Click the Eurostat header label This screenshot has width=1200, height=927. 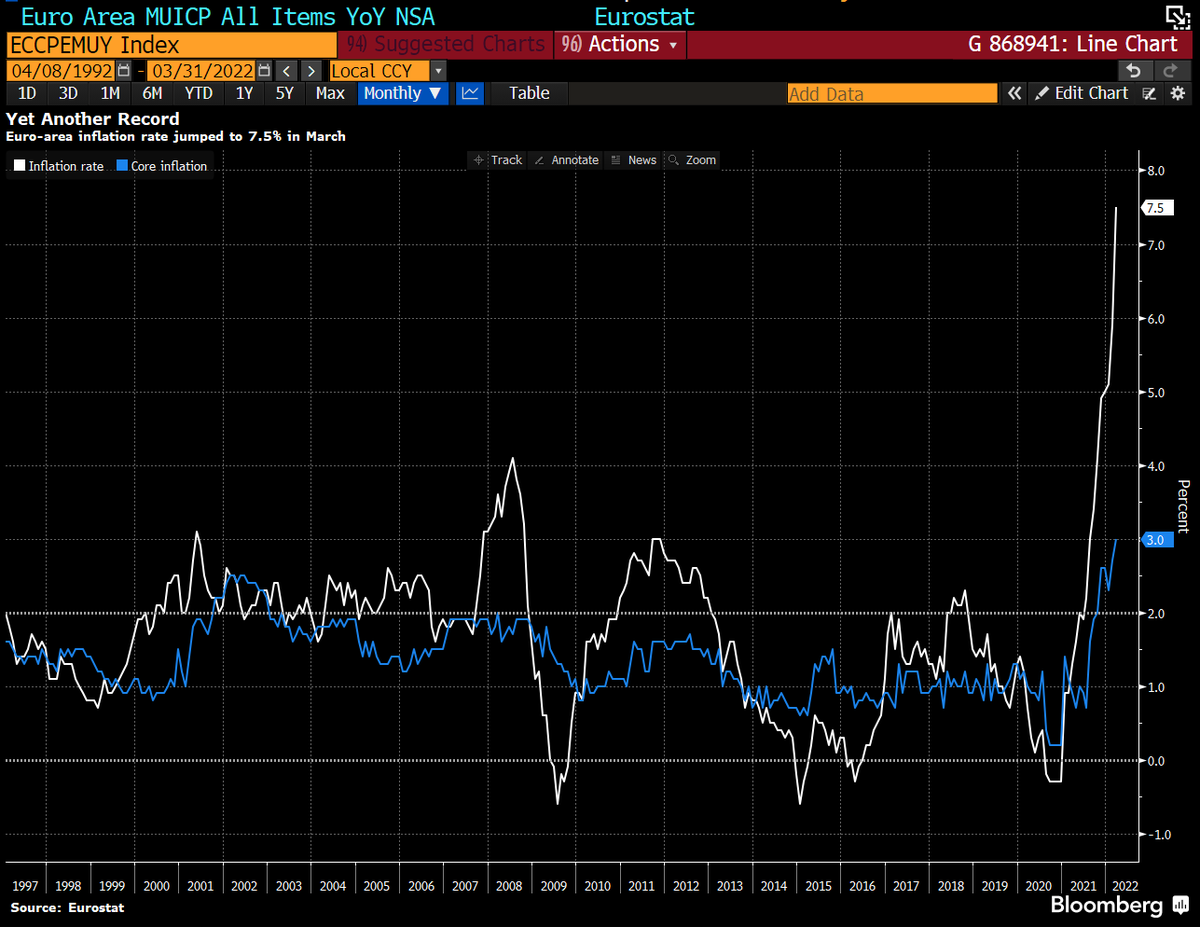click(x=644, y=17)
